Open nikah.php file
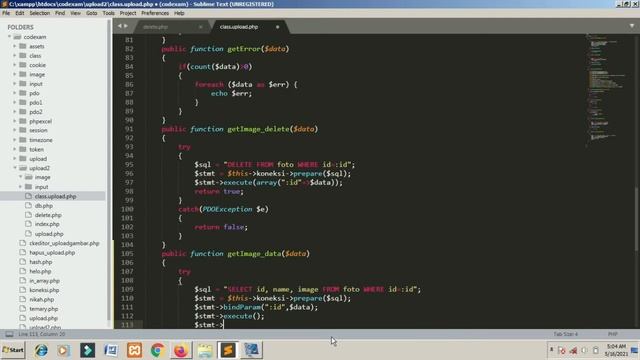Screen dimensions: 640x360 41,300
